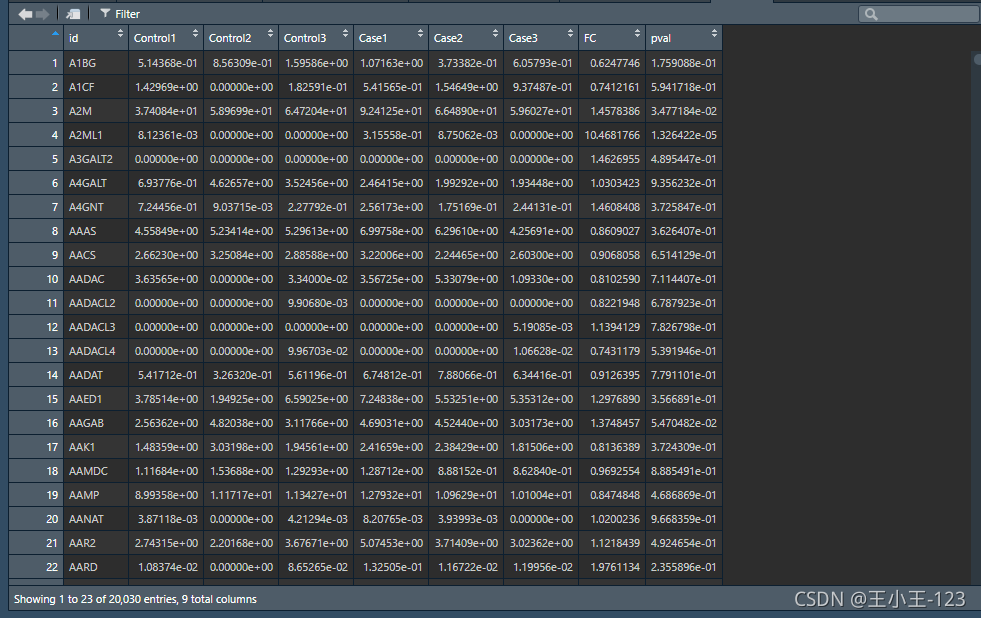Screen dimensions: 981x618
Task: Click Control2 value 8.56309e-01
Action: [x=243, y=63]
